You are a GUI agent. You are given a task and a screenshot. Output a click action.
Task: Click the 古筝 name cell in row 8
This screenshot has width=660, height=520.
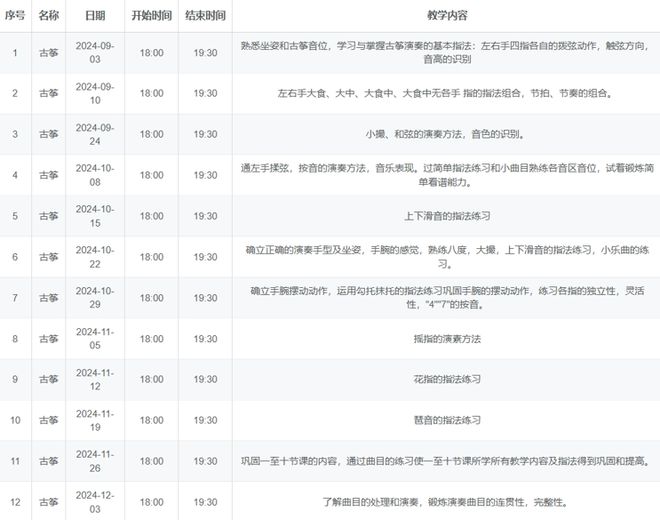pos(48,339)
